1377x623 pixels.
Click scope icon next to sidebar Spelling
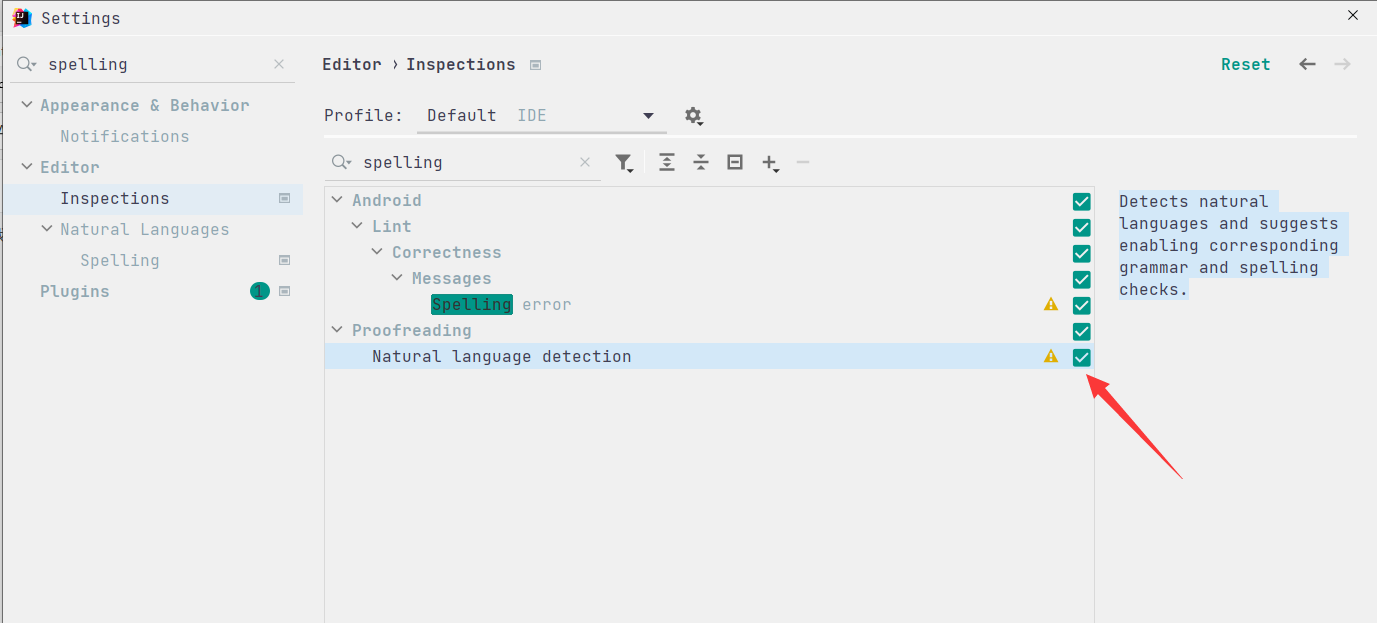pyautogui.click(x=284, y=260)
